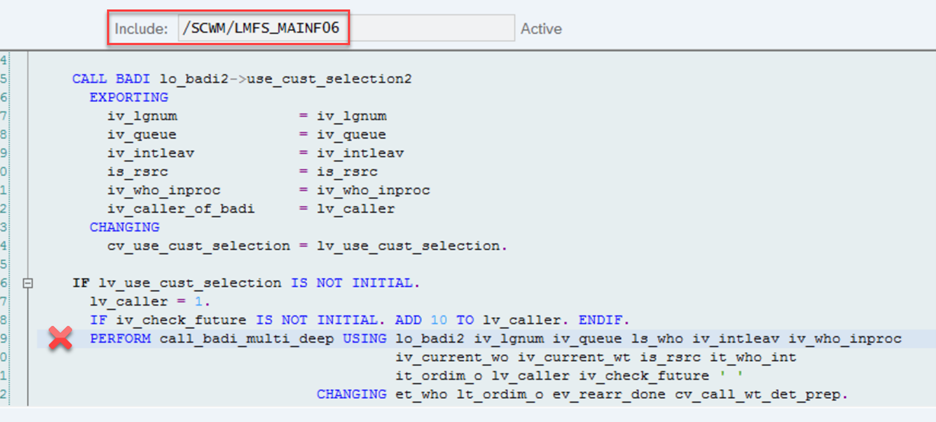This screenshot has width=936, height=422.
Task: Click the cv_use_cust_selection parameter name
Action: [199, 246]
